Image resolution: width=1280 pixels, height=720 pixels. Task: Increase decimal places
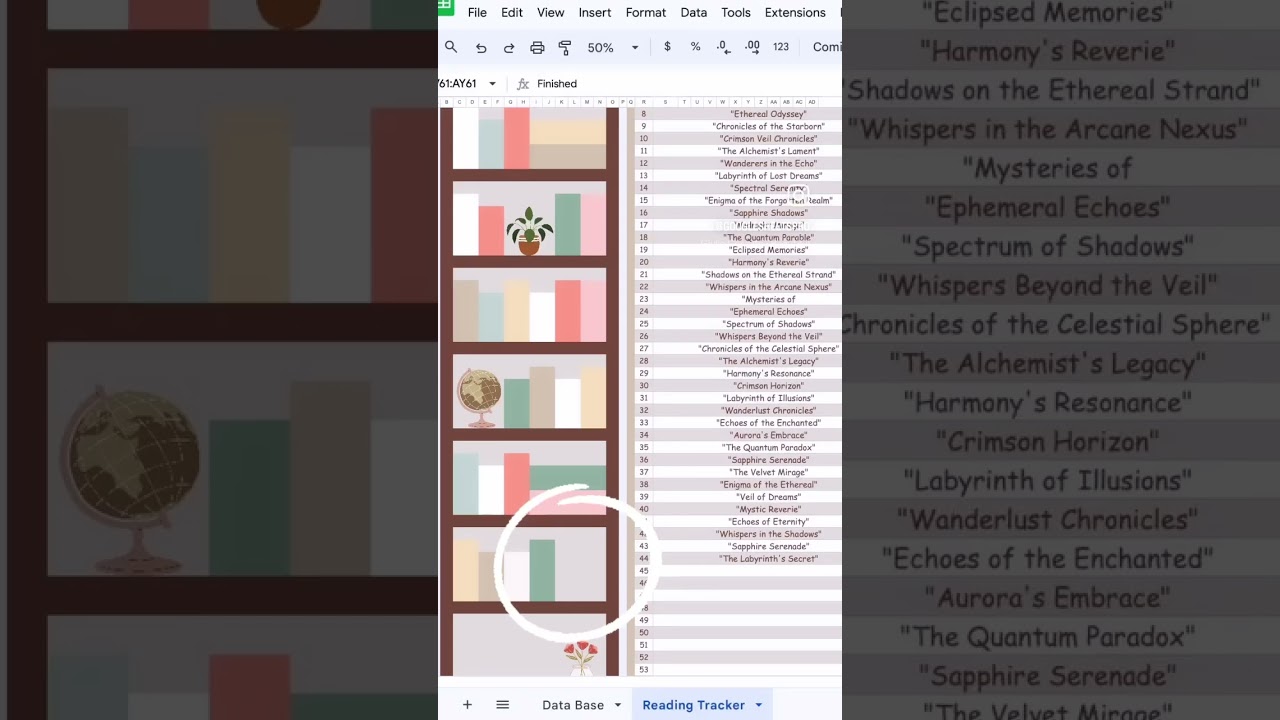click(x=752, y=47)
